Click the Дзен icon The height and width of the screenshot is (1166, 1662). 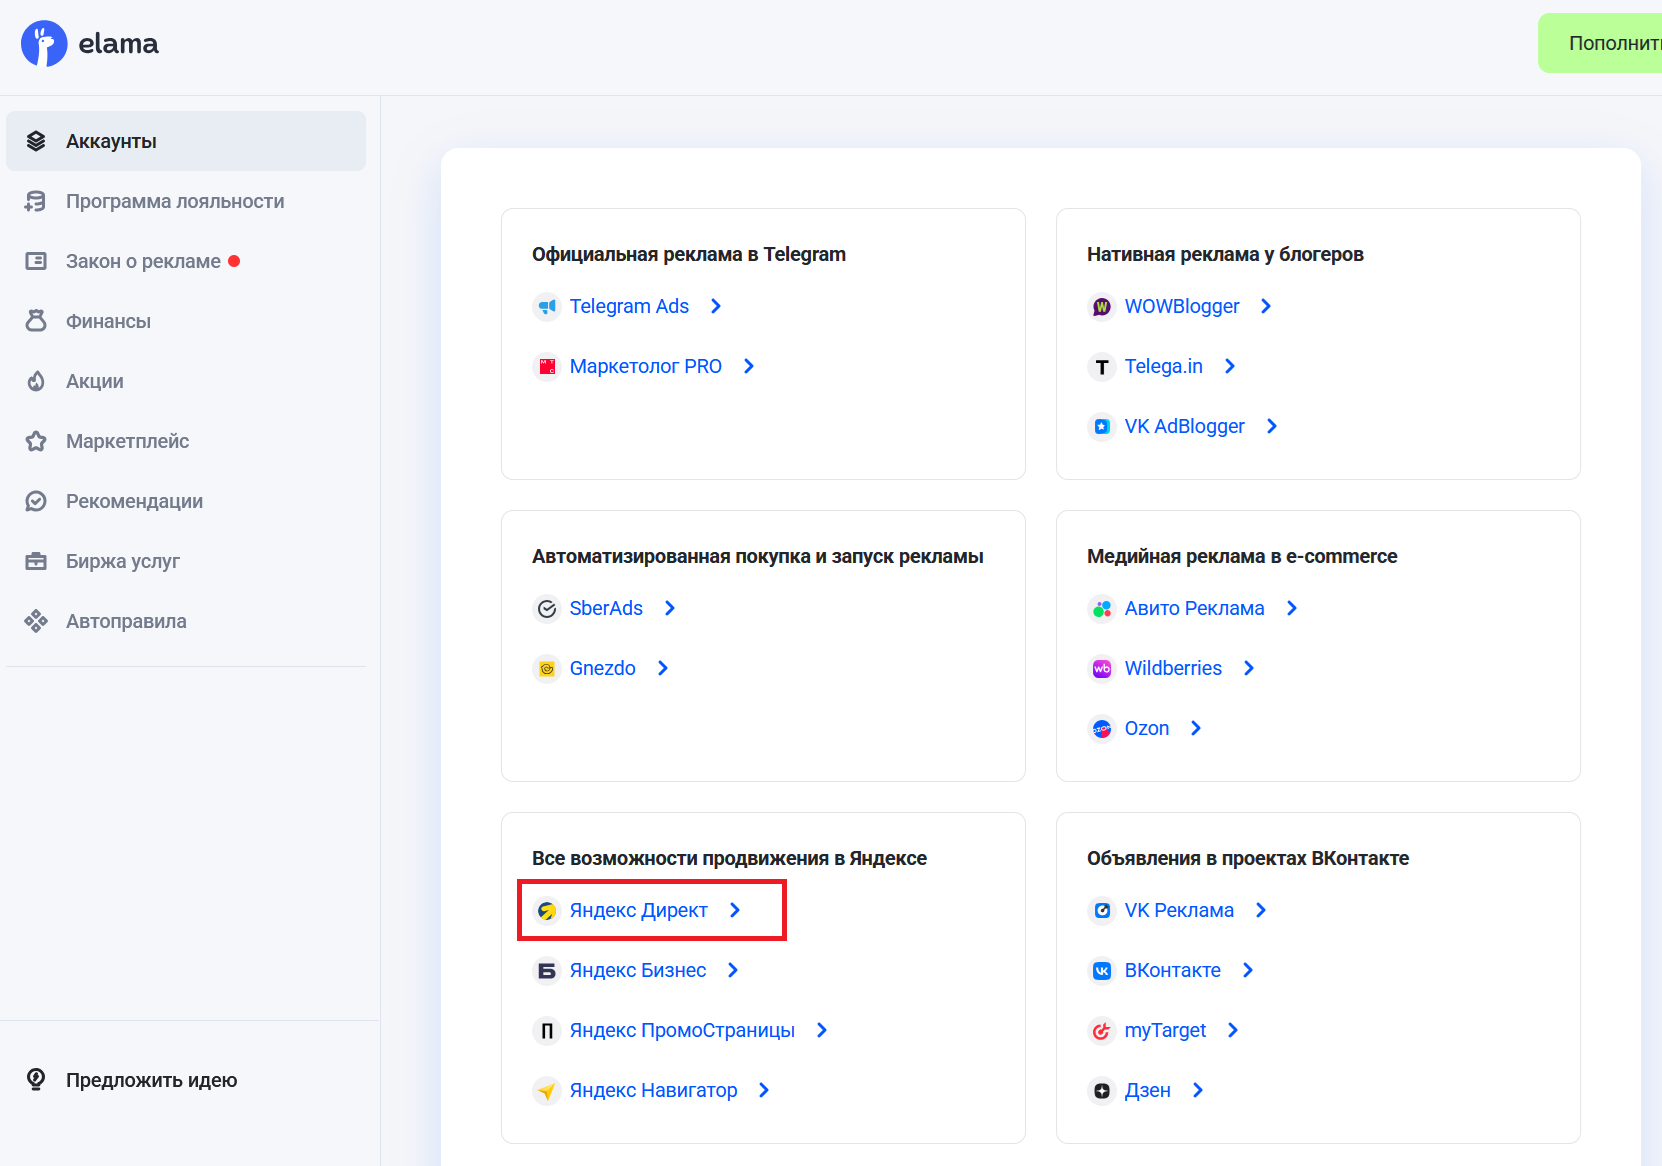(x=1101, y=1090)
